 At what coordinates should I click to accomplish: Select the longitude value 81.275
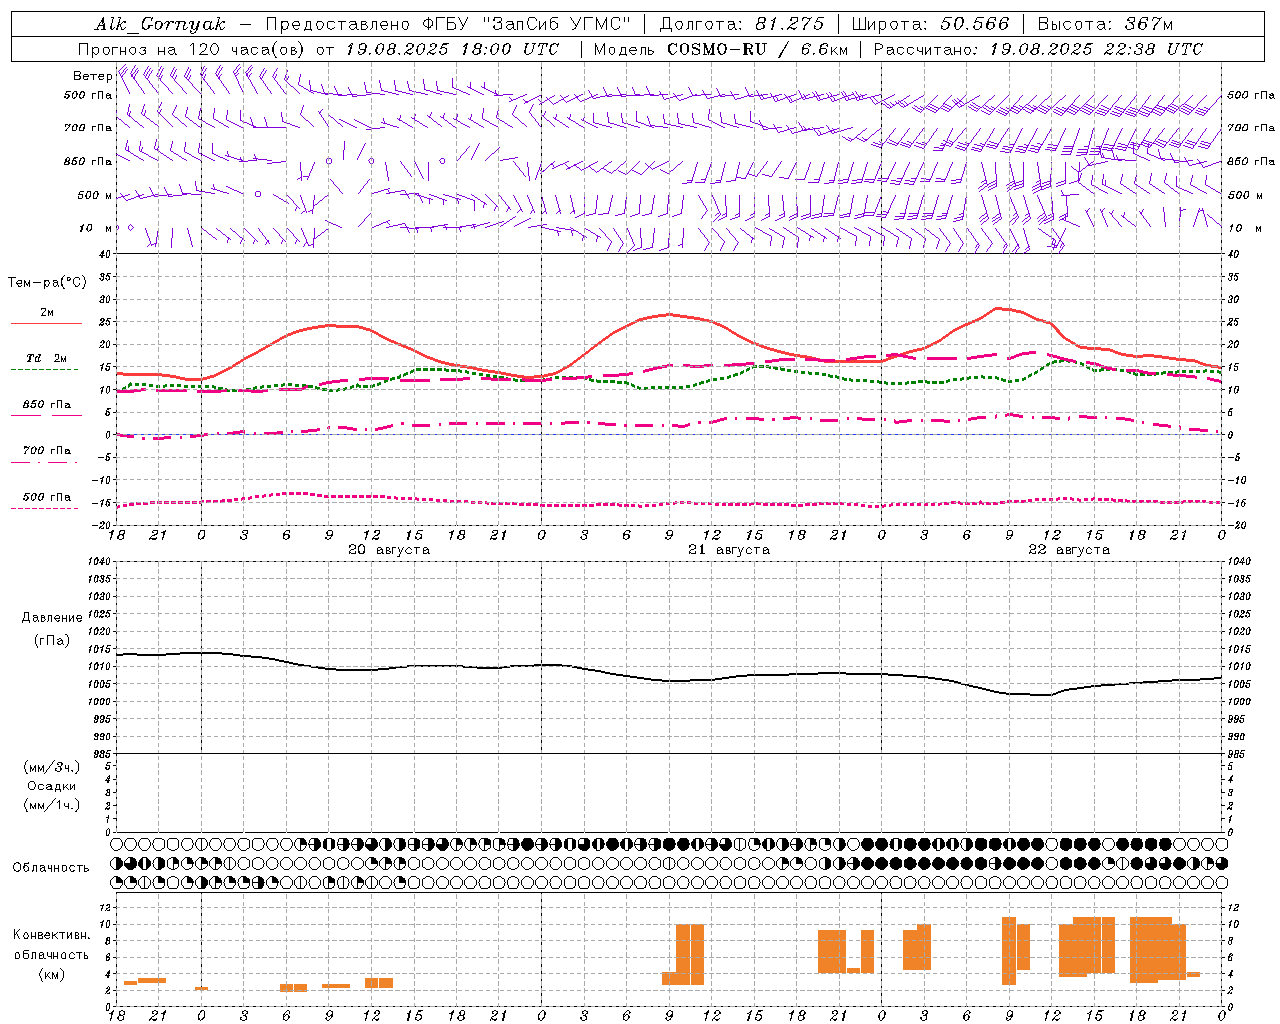point(790,24)
